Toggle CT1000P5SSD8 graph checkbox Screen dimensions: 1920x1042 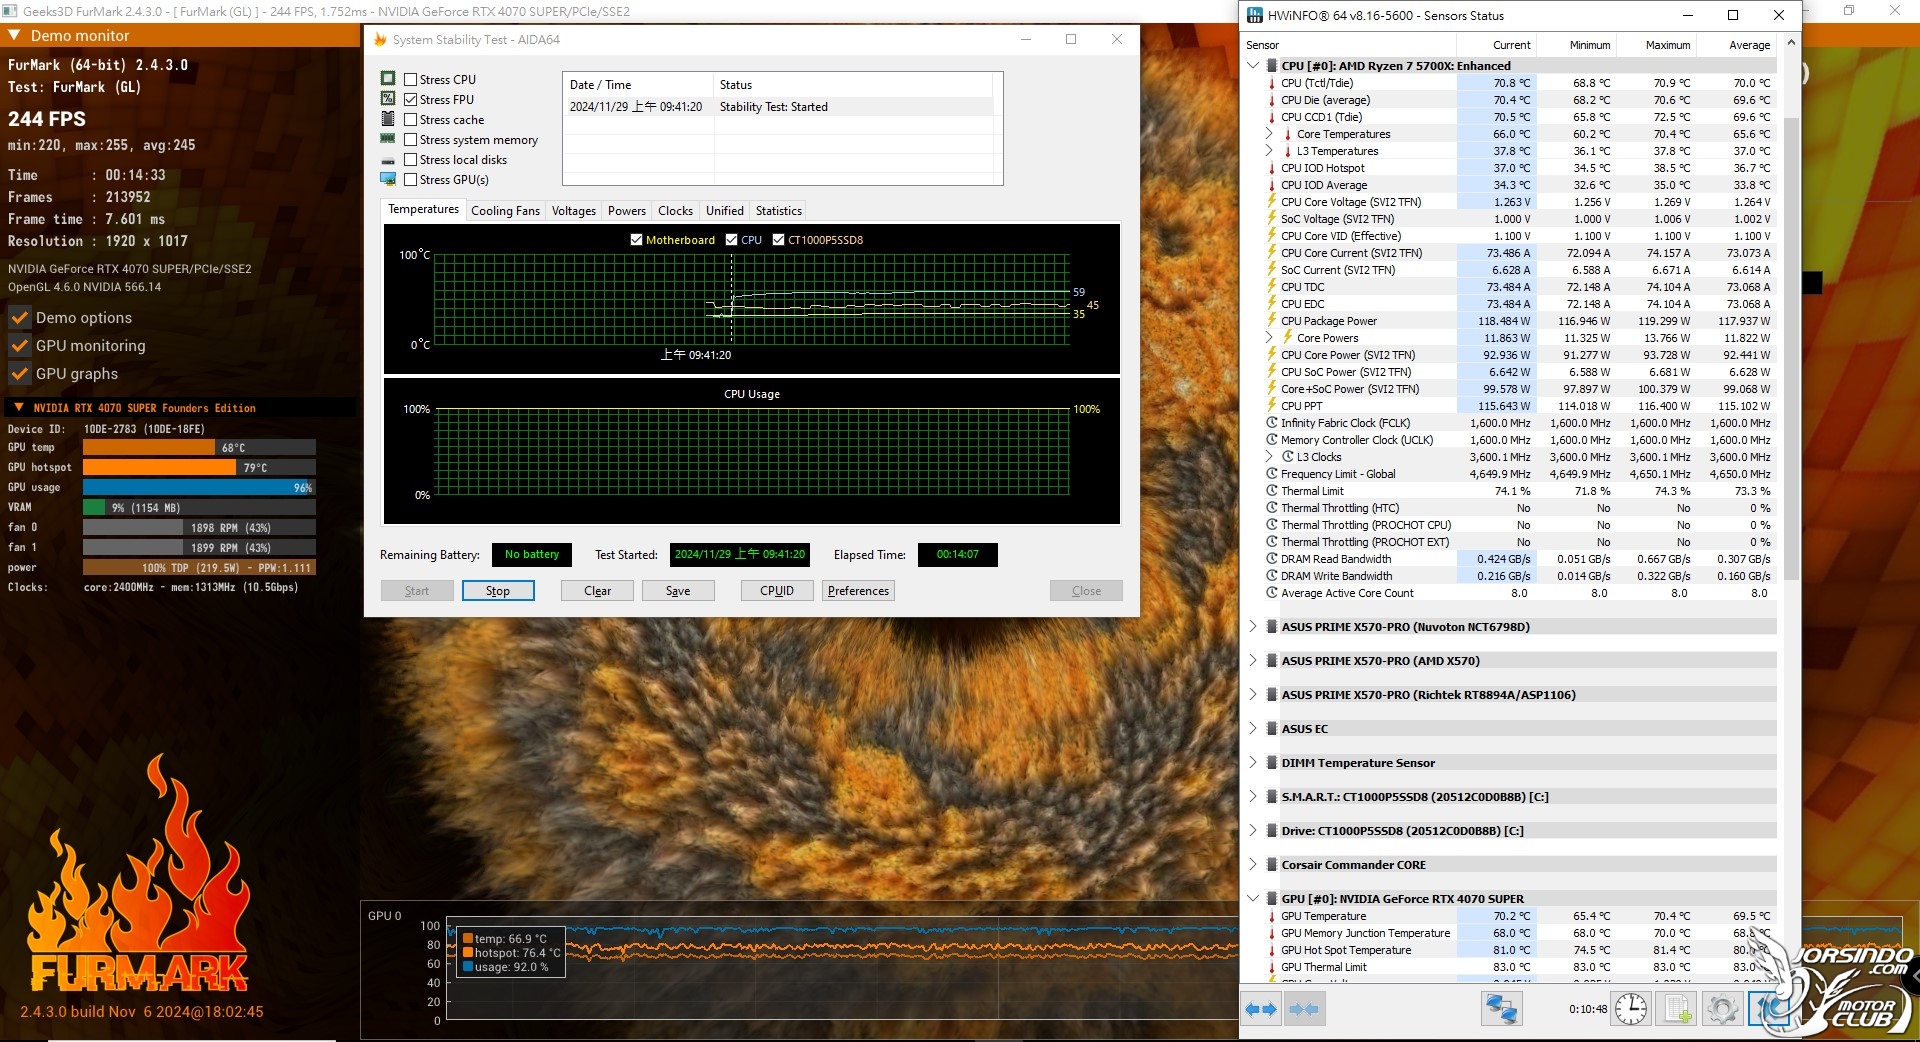[779, 240]
